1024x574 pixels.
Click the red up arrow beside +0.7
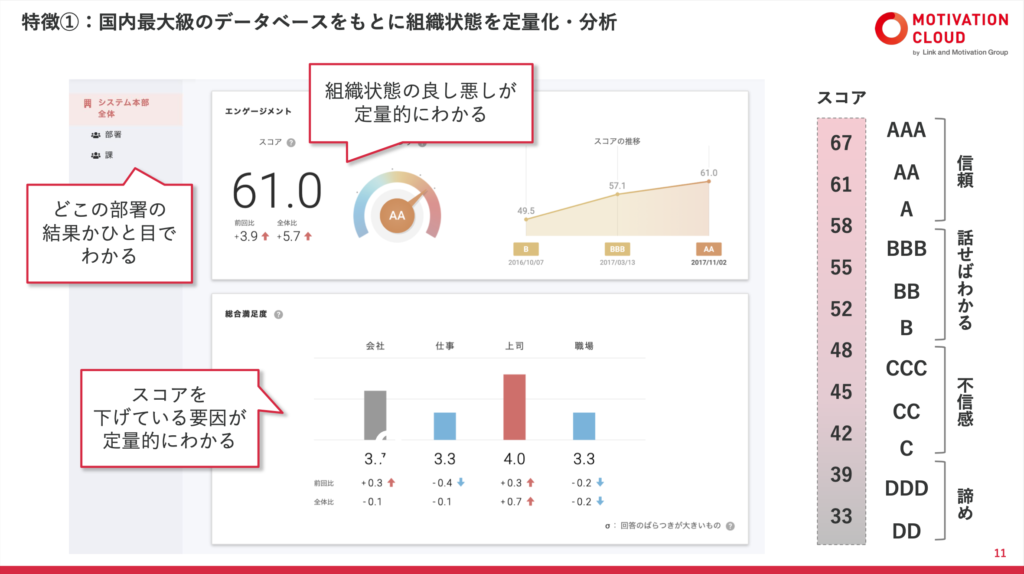point(530,502)
